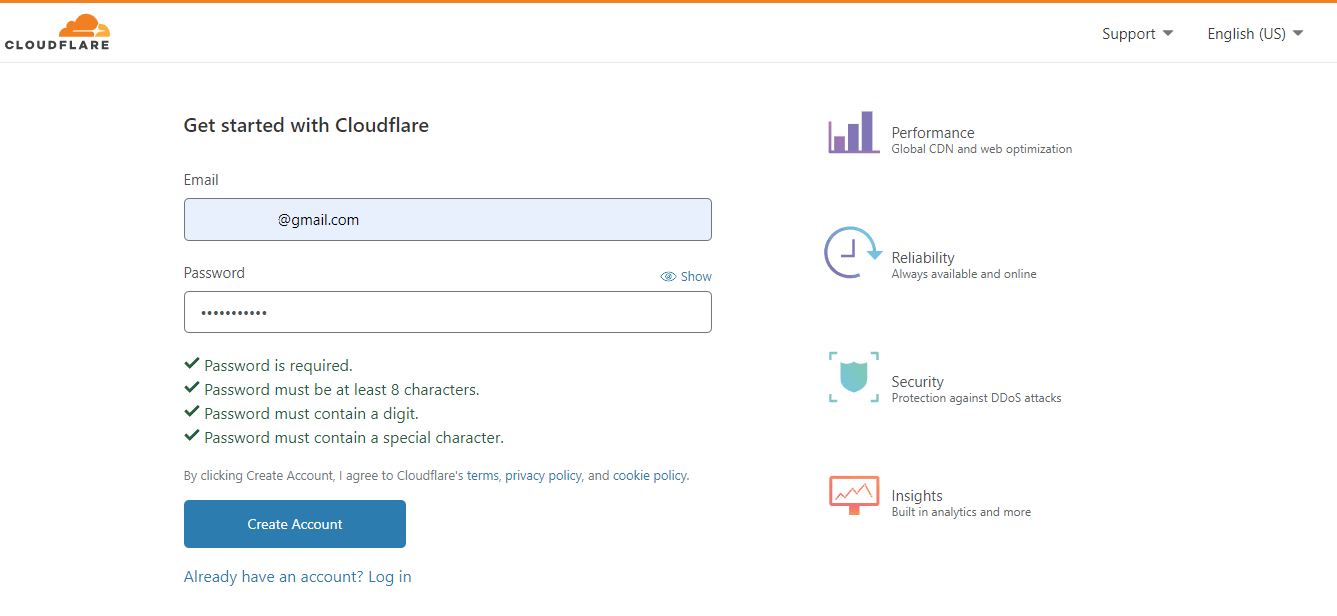Click checkmark beside special character rule
This screenshot has width=1337, height=616.
192,437
